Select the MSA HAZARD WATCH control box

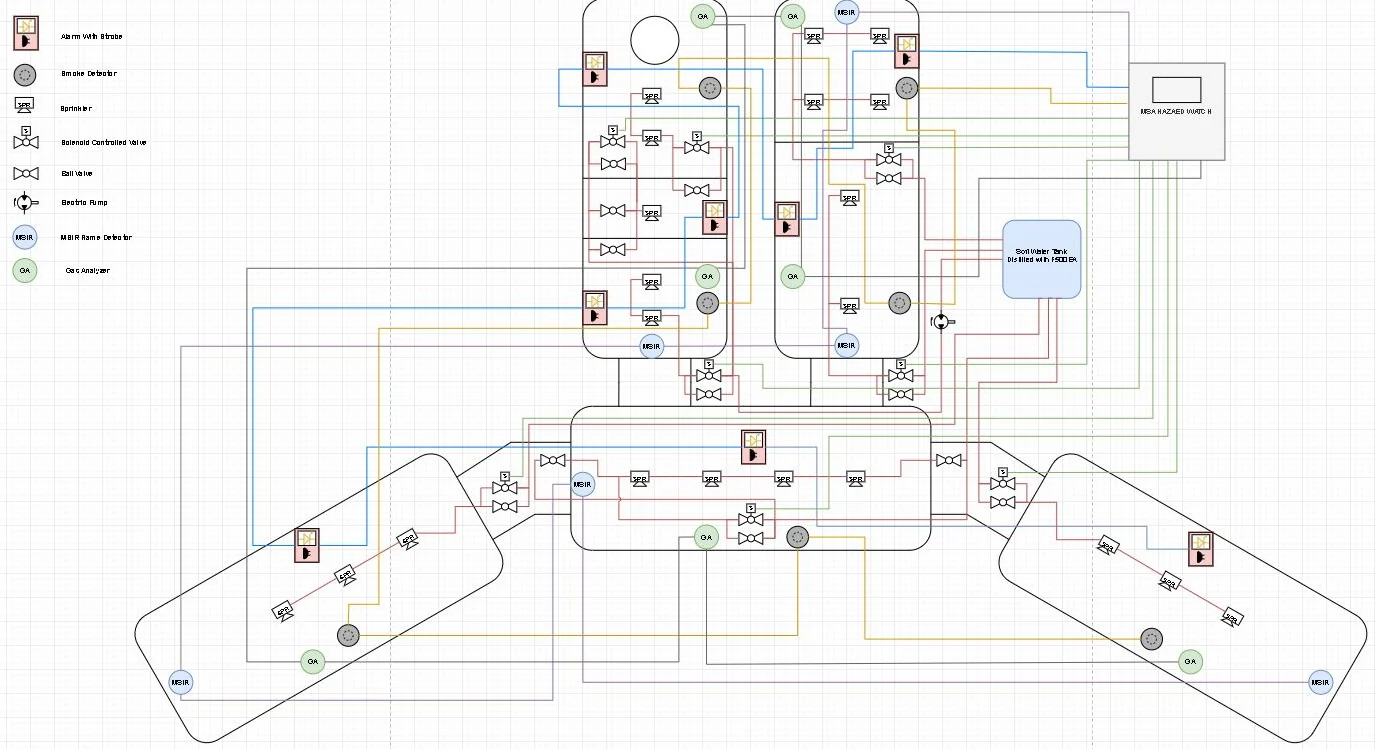(1176, 111)
